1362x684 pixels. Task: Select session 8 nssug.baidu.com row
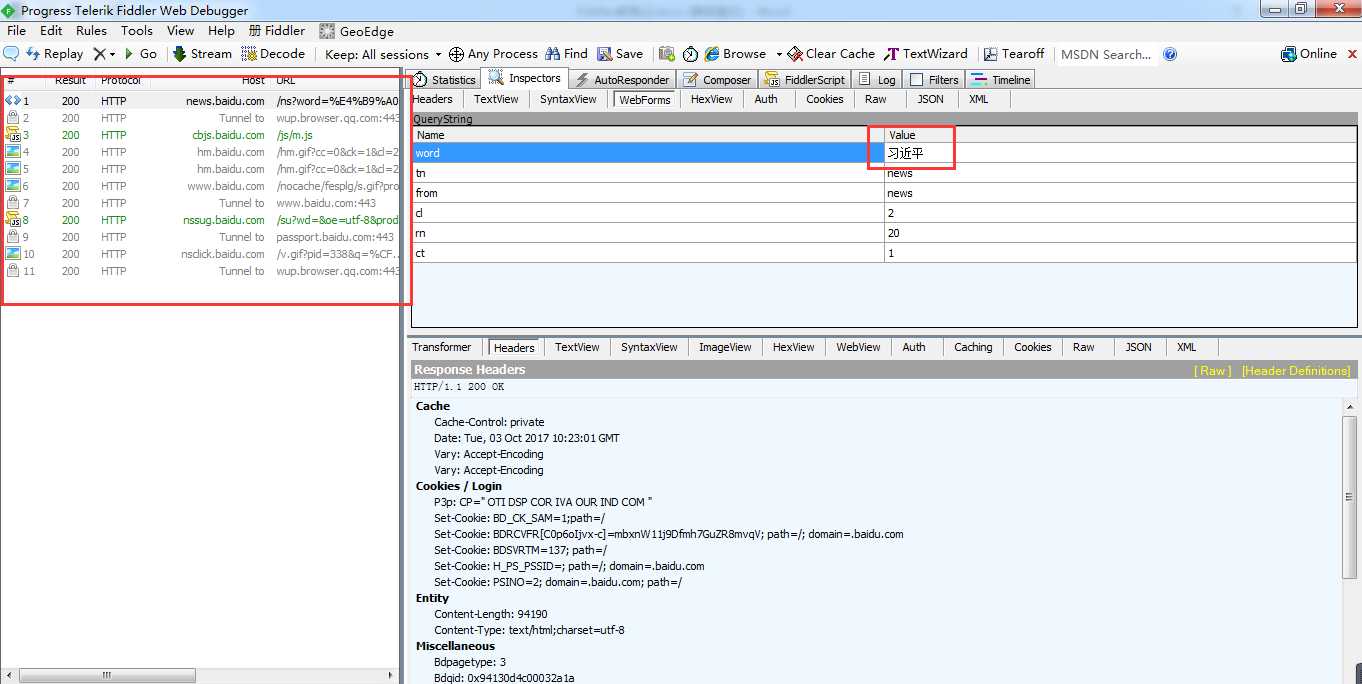point(200,220)
